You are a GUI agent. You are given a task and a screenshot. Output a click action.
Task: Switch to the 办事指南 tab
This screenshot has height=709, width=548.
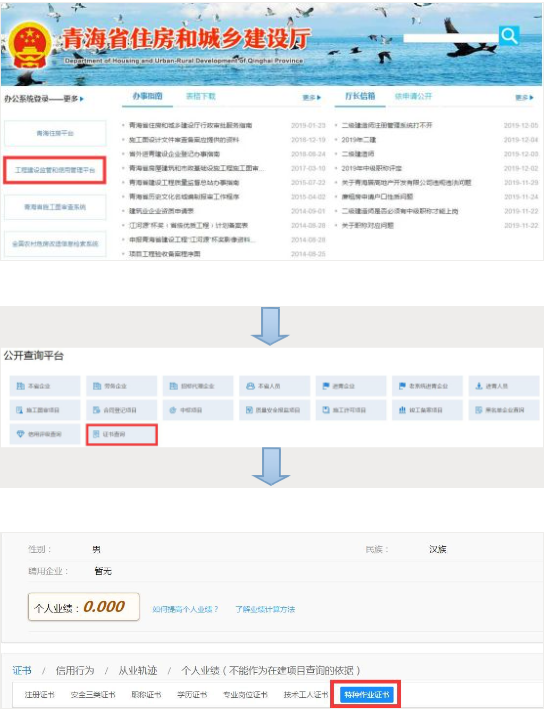(x=147, y=96)
